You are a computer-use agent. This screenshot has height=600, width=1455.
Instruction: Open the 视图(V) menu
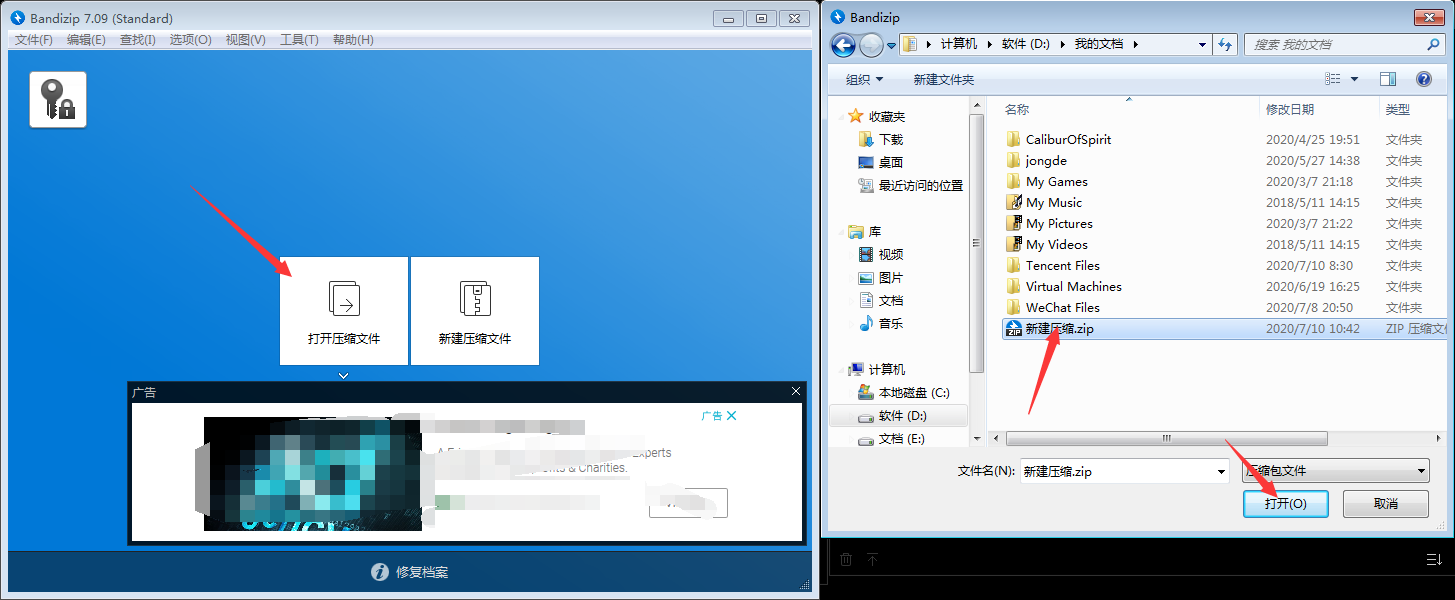245,40
